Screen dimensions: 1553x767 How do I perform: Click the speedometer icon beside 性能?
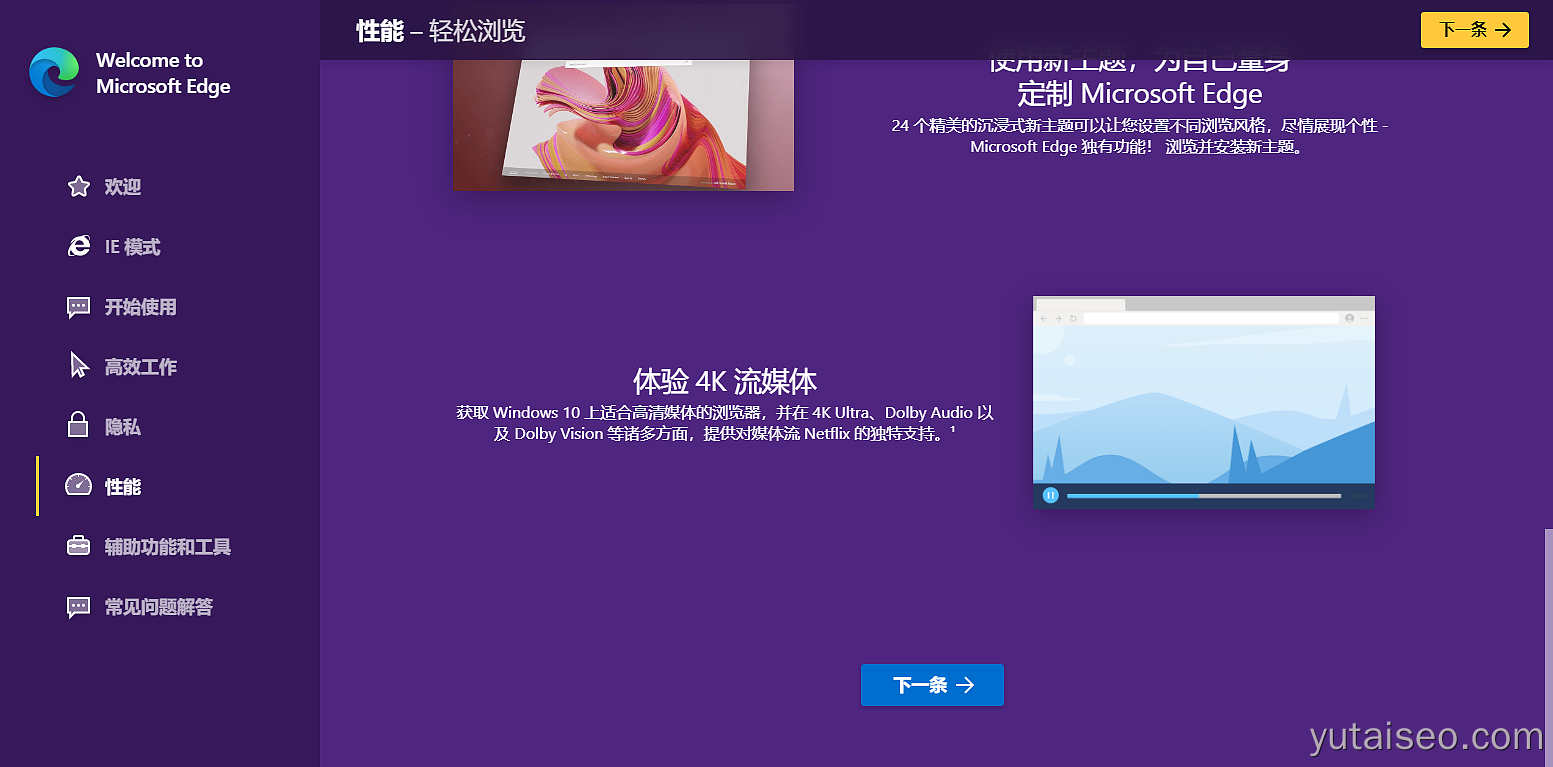tap(79, 486)
